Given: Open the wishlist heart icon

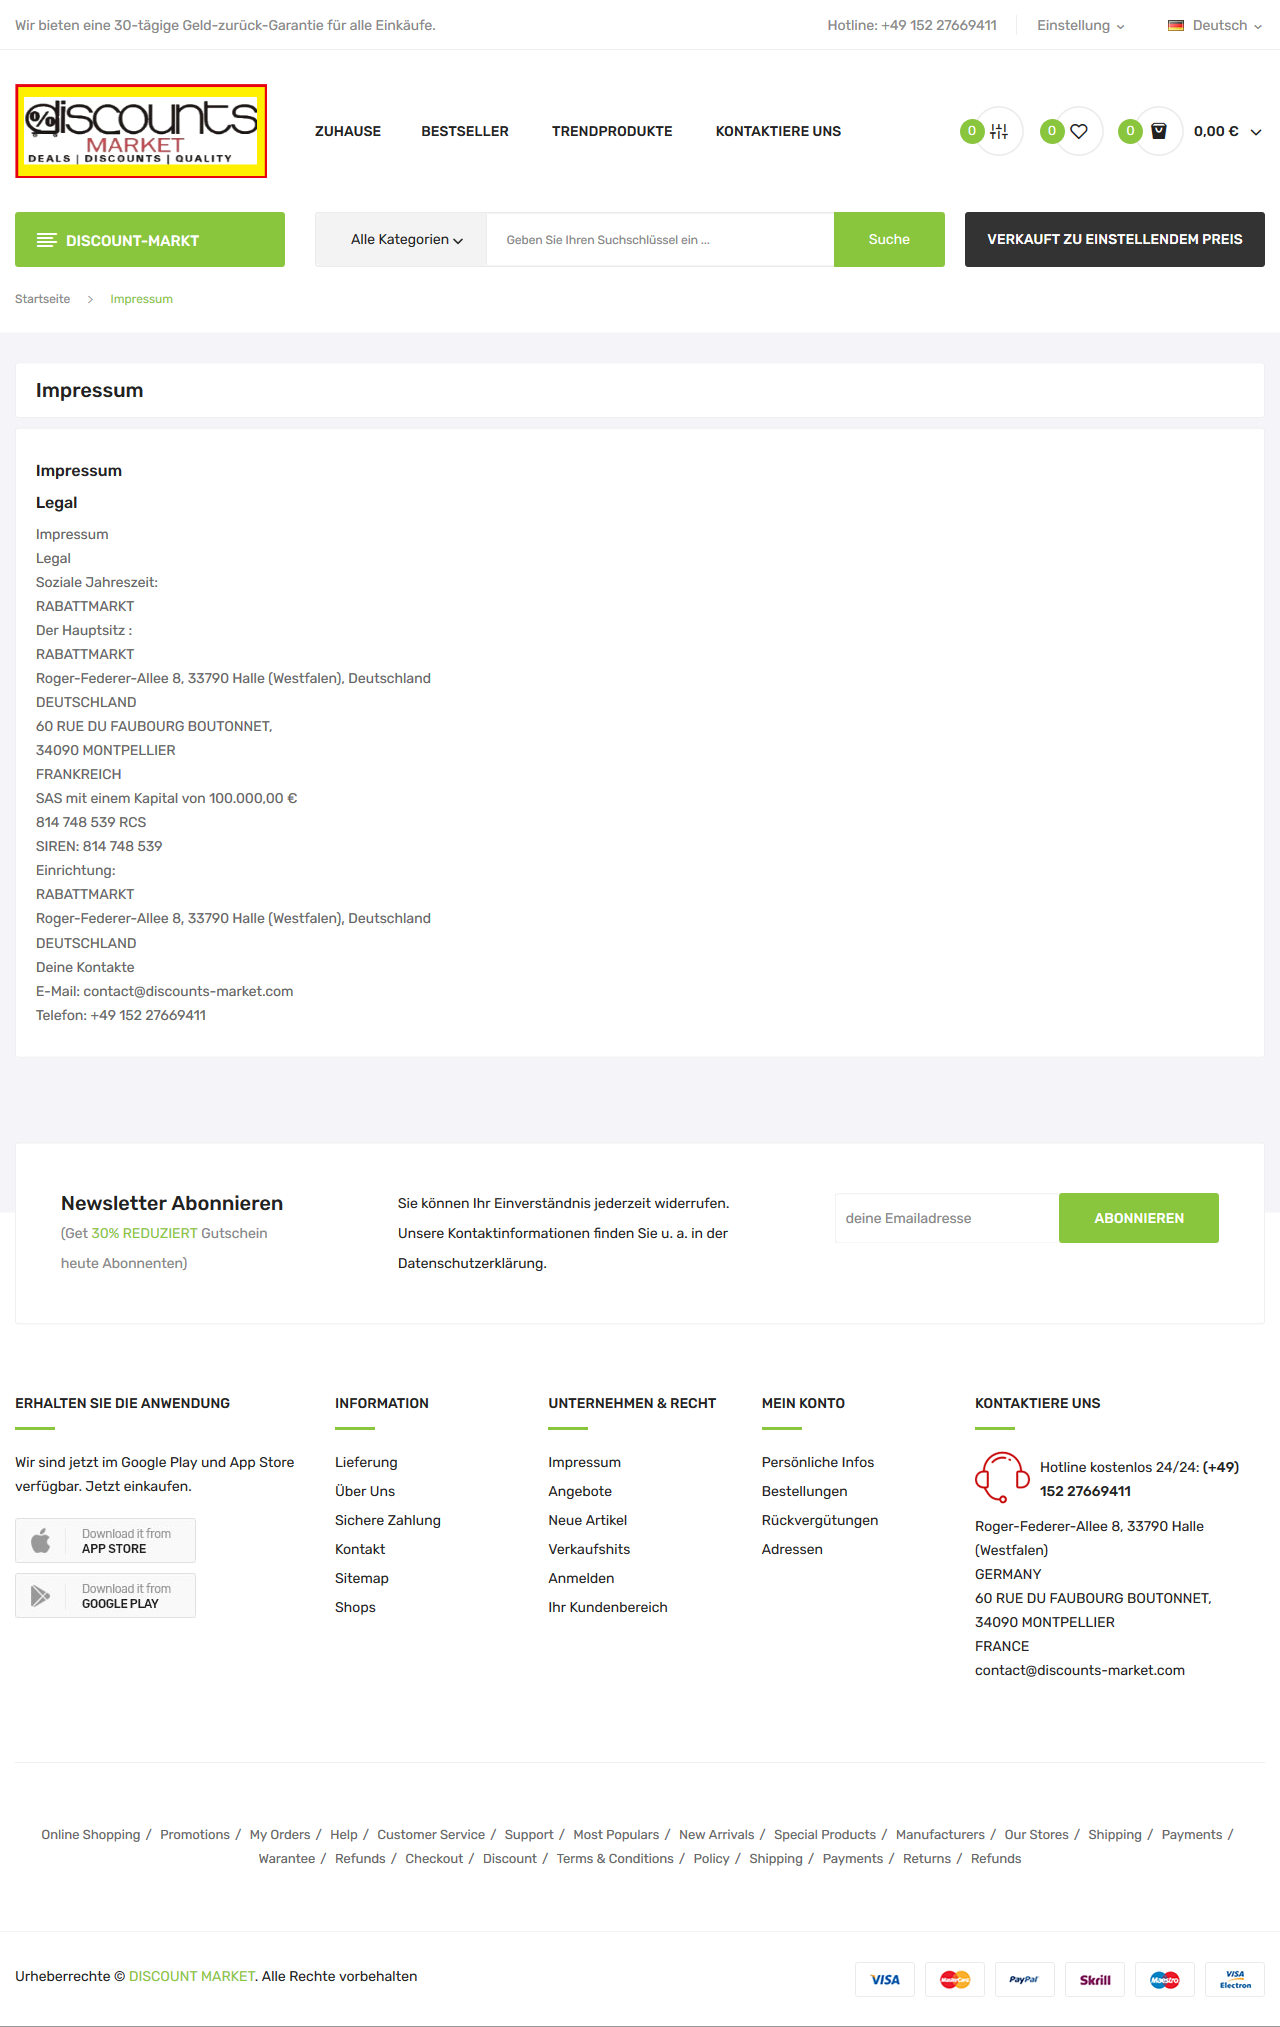Looking at the screenshot, I should click(x=1079, y=131).
